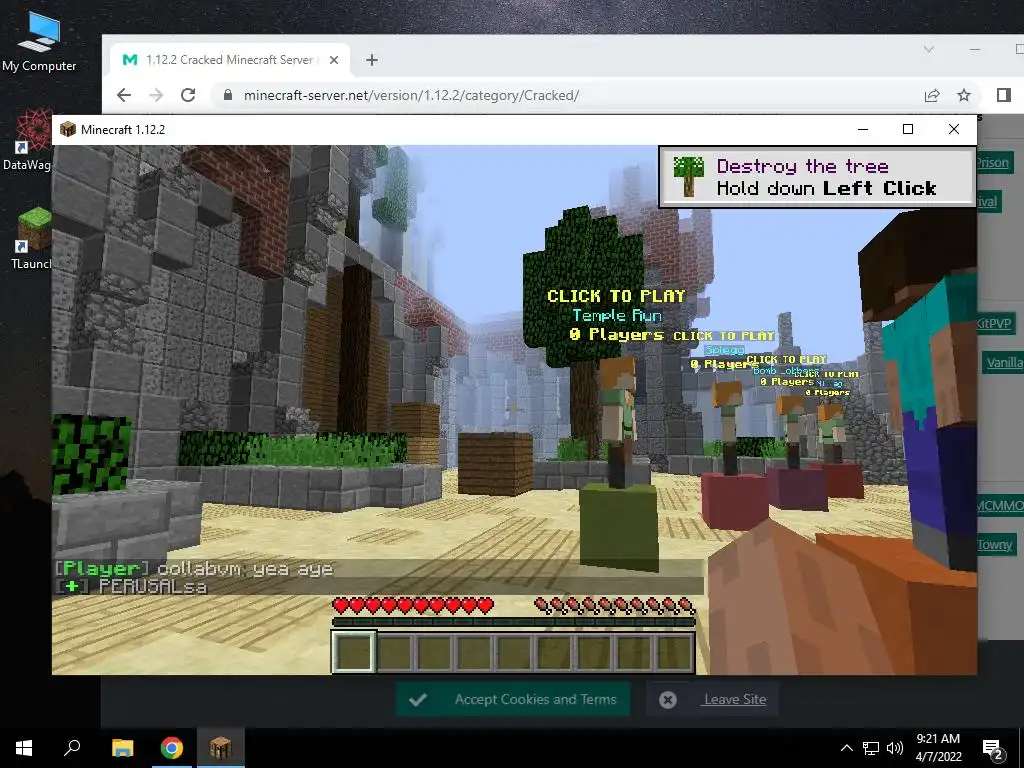
Task: Click the share page icon in Chrome
Action: tap(932, 95)
